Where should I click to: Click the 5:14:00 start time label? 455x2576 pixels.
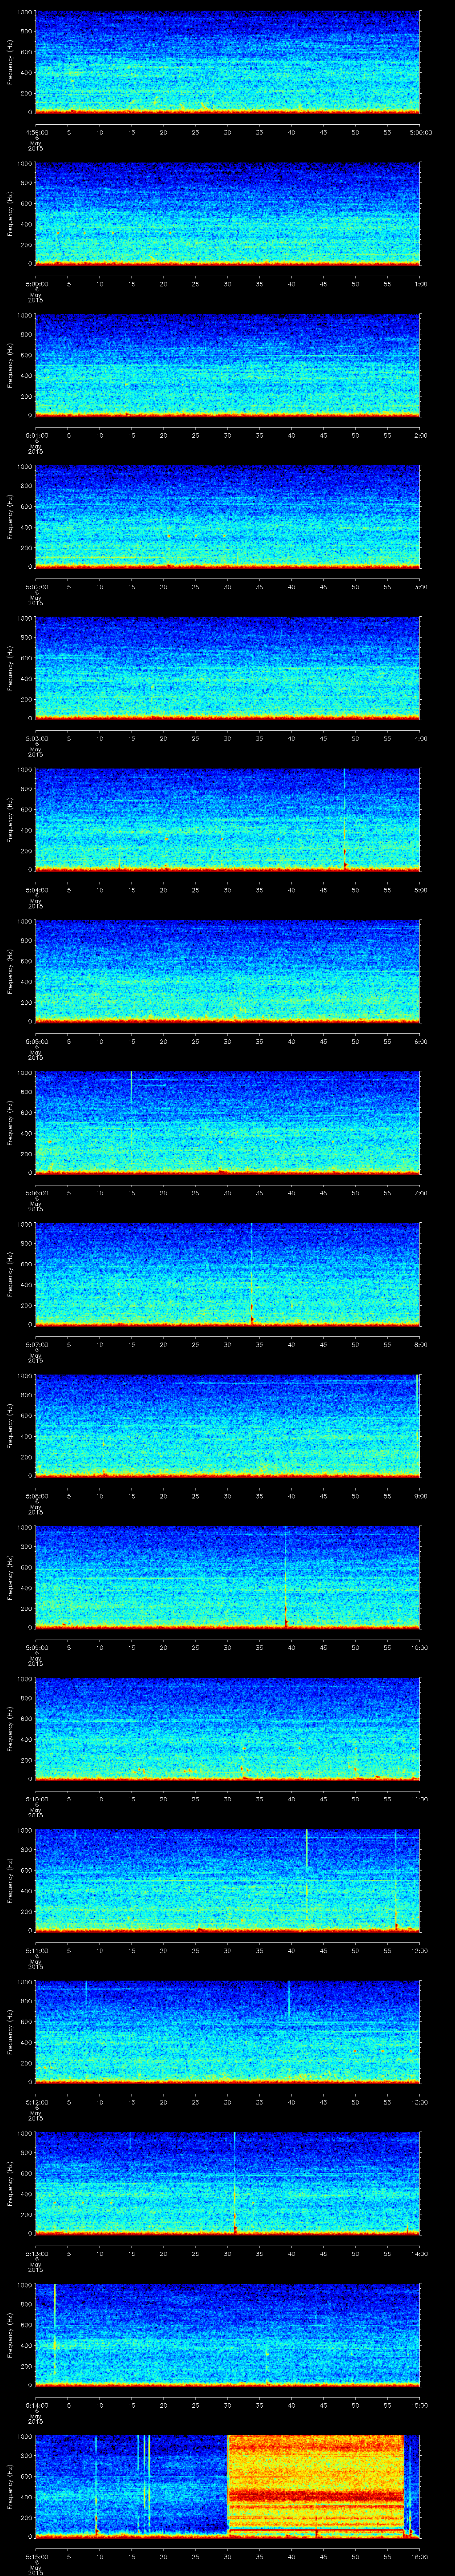click(x=36, y=2405)
